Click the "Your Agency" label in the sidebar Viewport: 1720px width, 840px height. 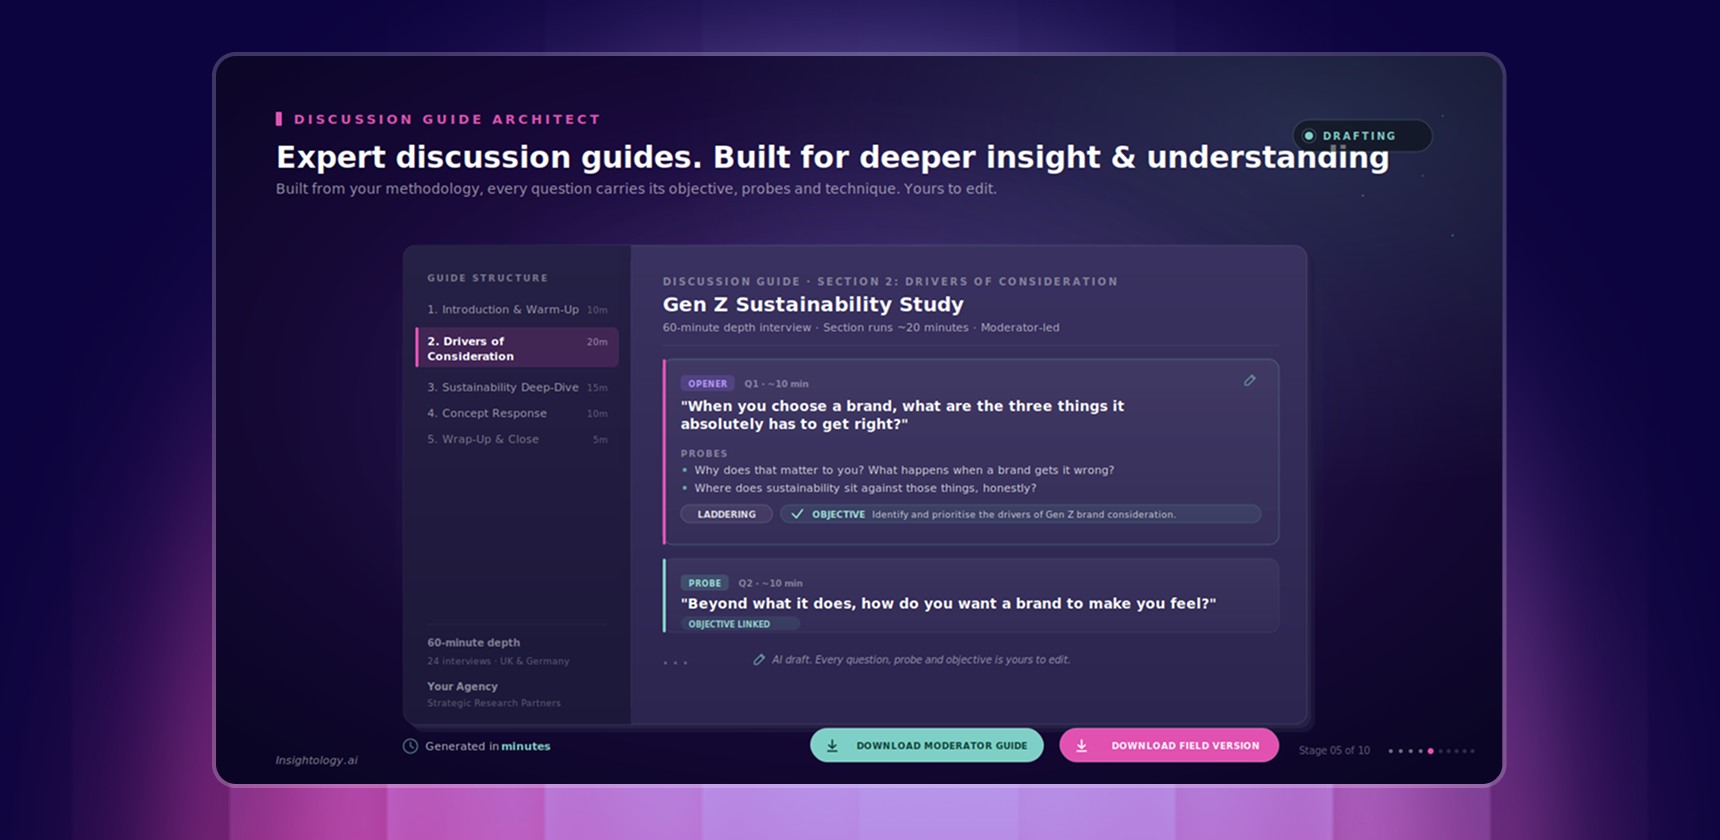pyautogui.click(x=462, y=687)
